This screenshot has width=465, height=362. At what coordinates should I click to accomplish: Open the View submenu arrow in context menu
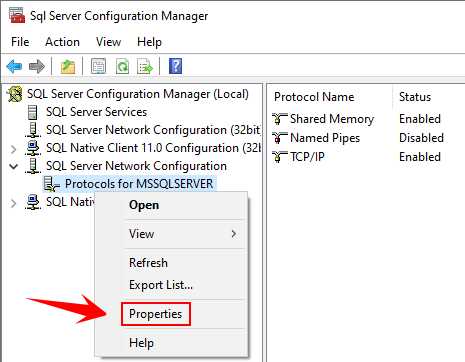(234, 234)
